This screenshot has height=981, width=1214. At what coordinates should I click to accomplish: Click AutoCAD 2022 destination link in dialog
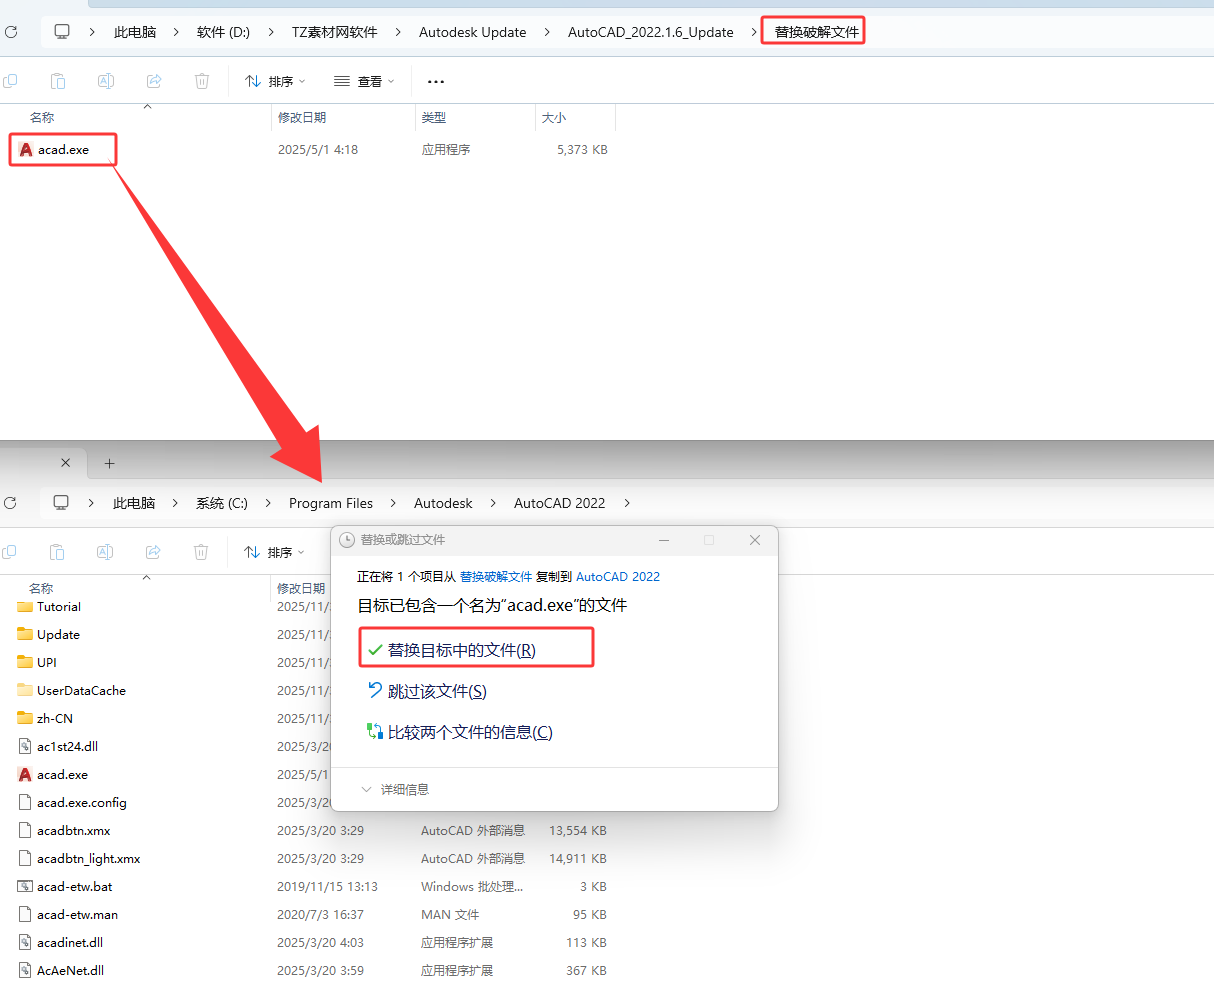coord(618,577)
